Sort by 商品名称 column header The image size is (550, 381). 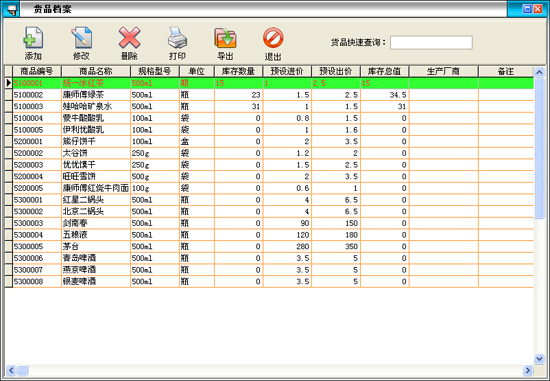coord(96,71)
